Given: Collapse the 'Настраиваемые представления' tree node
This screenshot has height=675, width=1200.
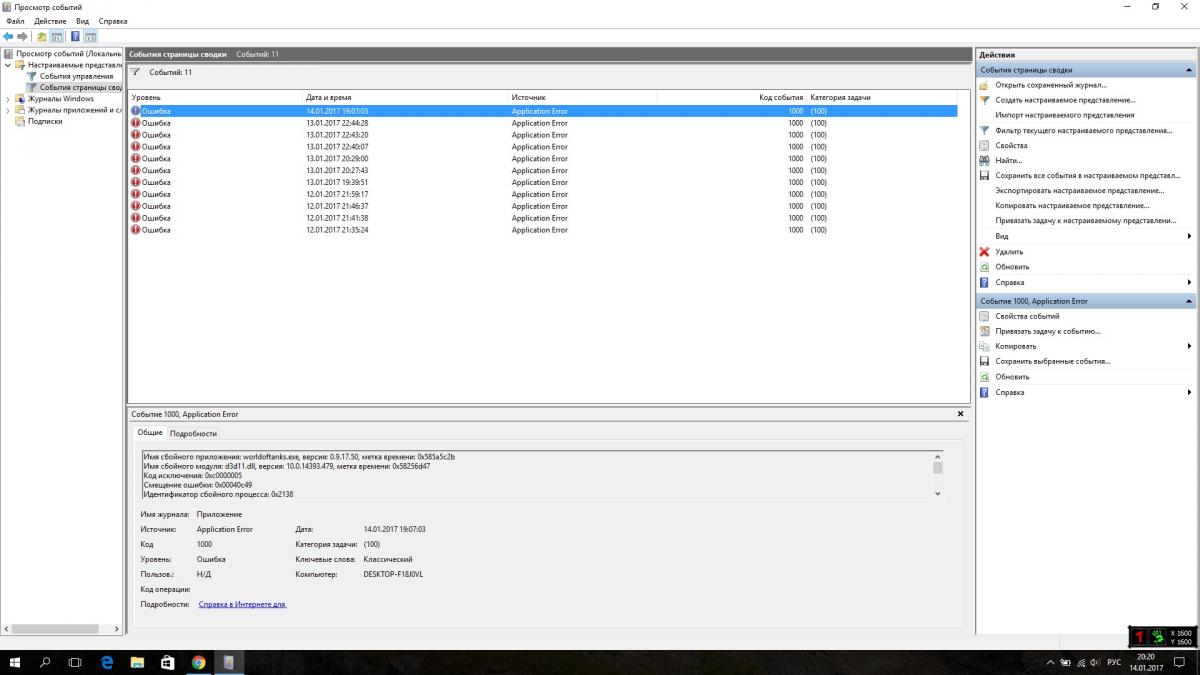Looking at the screenshot, I should [8, 65].
